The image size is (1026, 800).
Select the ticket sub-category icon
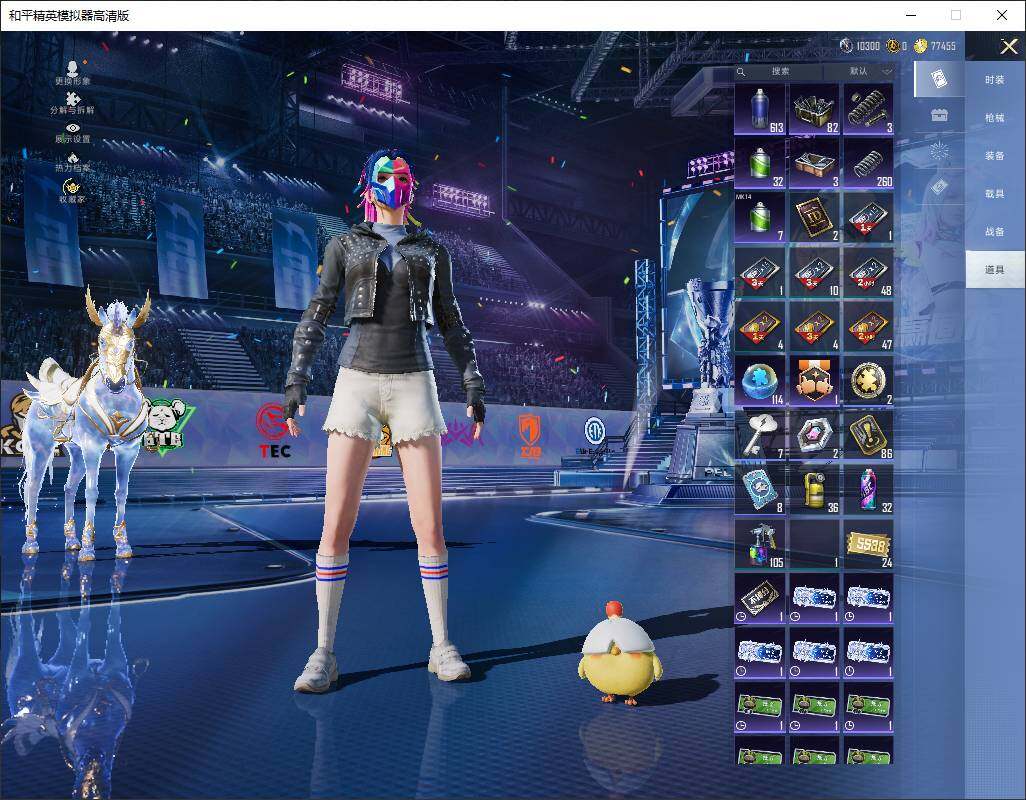[939, 186]
